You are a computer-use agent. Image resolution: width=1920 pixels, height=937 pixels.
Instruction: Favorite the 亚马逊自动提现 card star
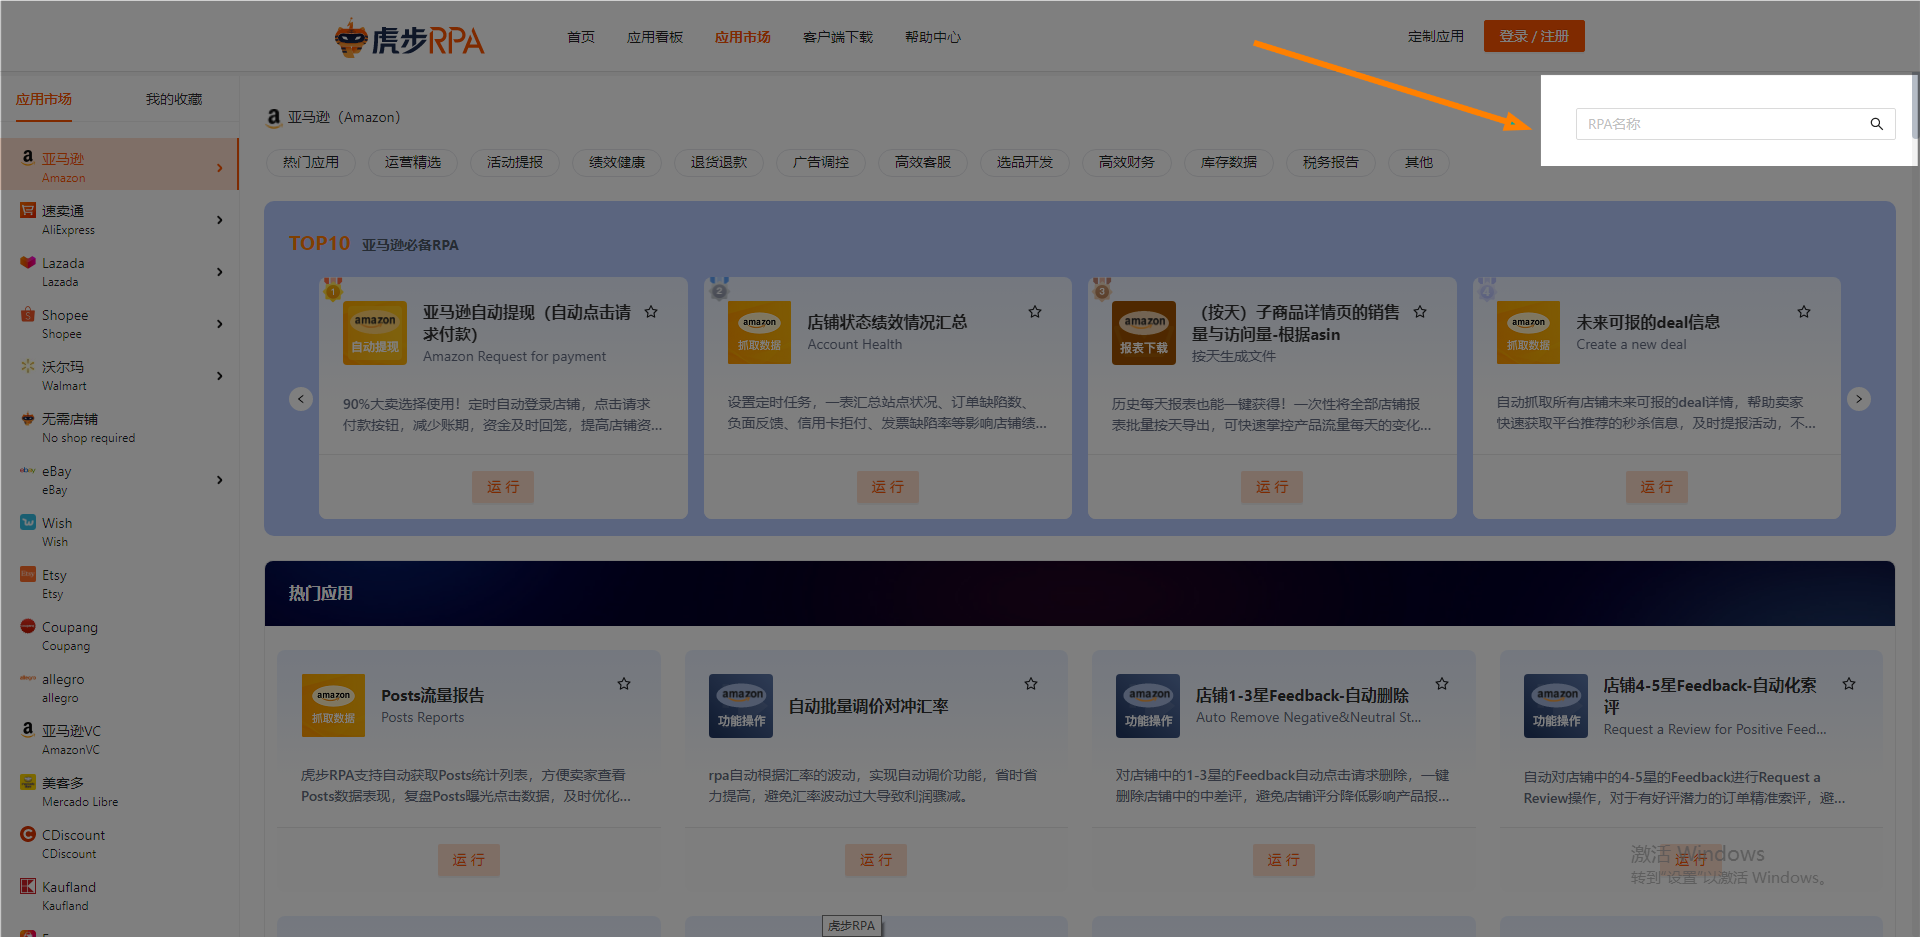pos(651,312)
